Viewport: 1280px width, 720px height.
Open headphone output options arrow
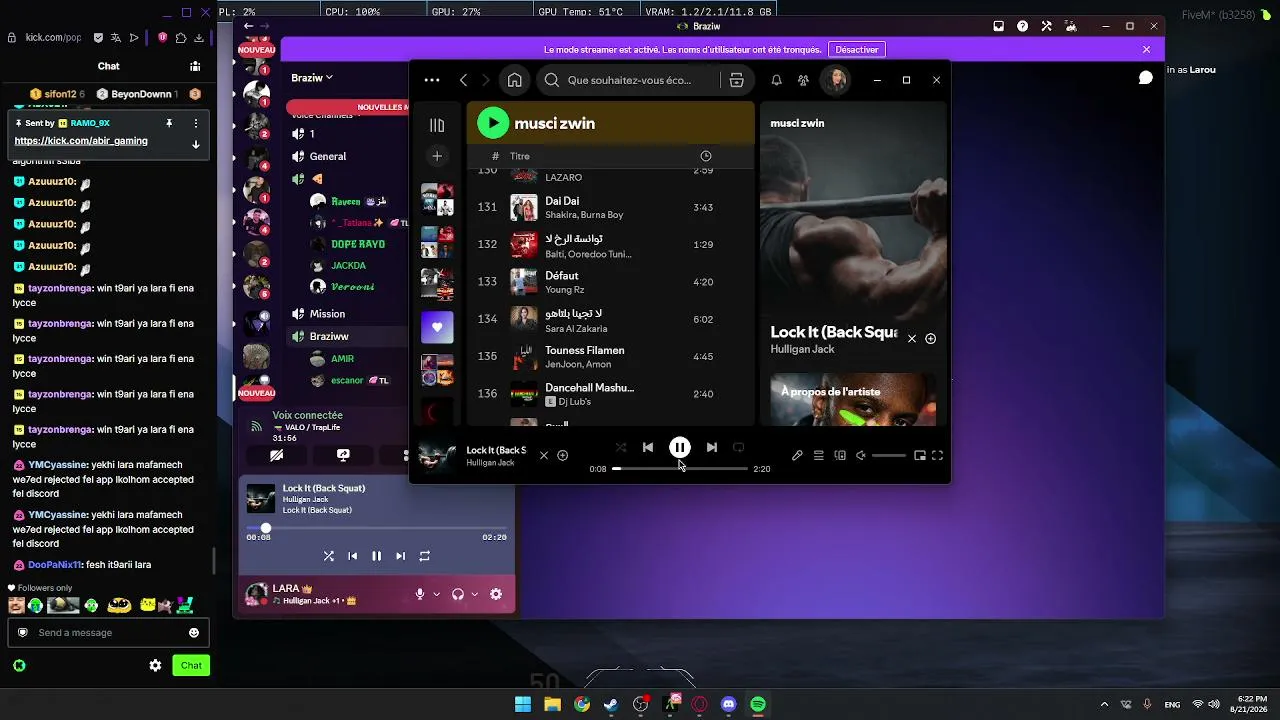pyautogui.click(x=475, y=594)
